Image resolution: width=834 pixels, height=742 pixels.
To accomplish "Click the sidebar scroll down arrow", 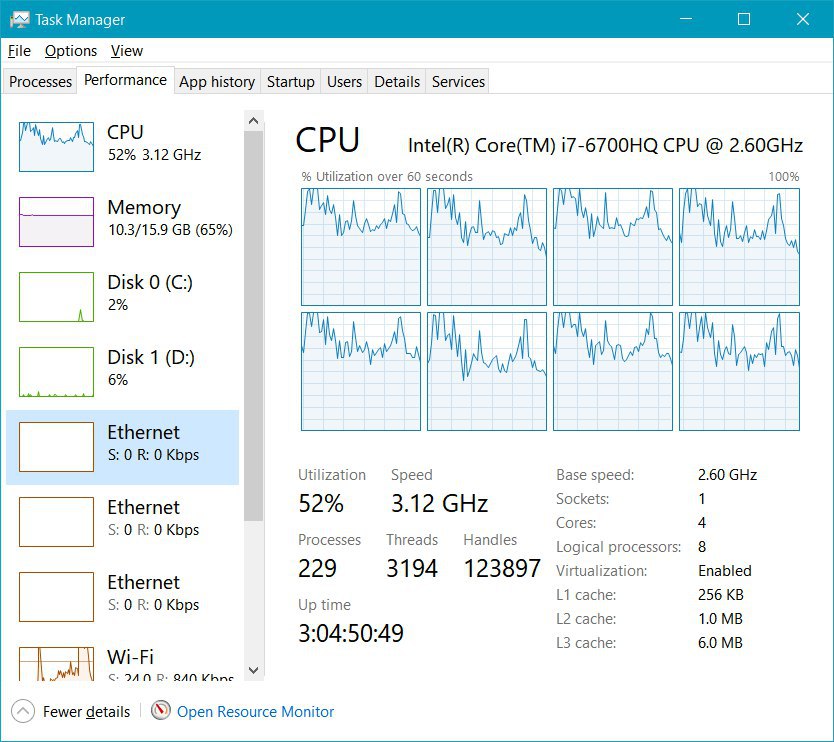I will click(254, 670).
